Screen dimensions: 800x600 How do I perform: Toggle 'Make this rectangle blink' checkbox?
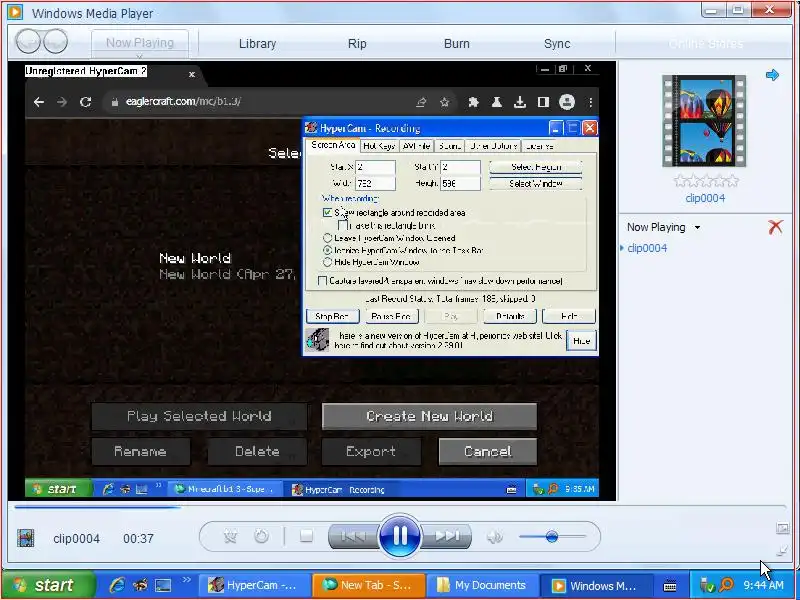coord(343,225)
